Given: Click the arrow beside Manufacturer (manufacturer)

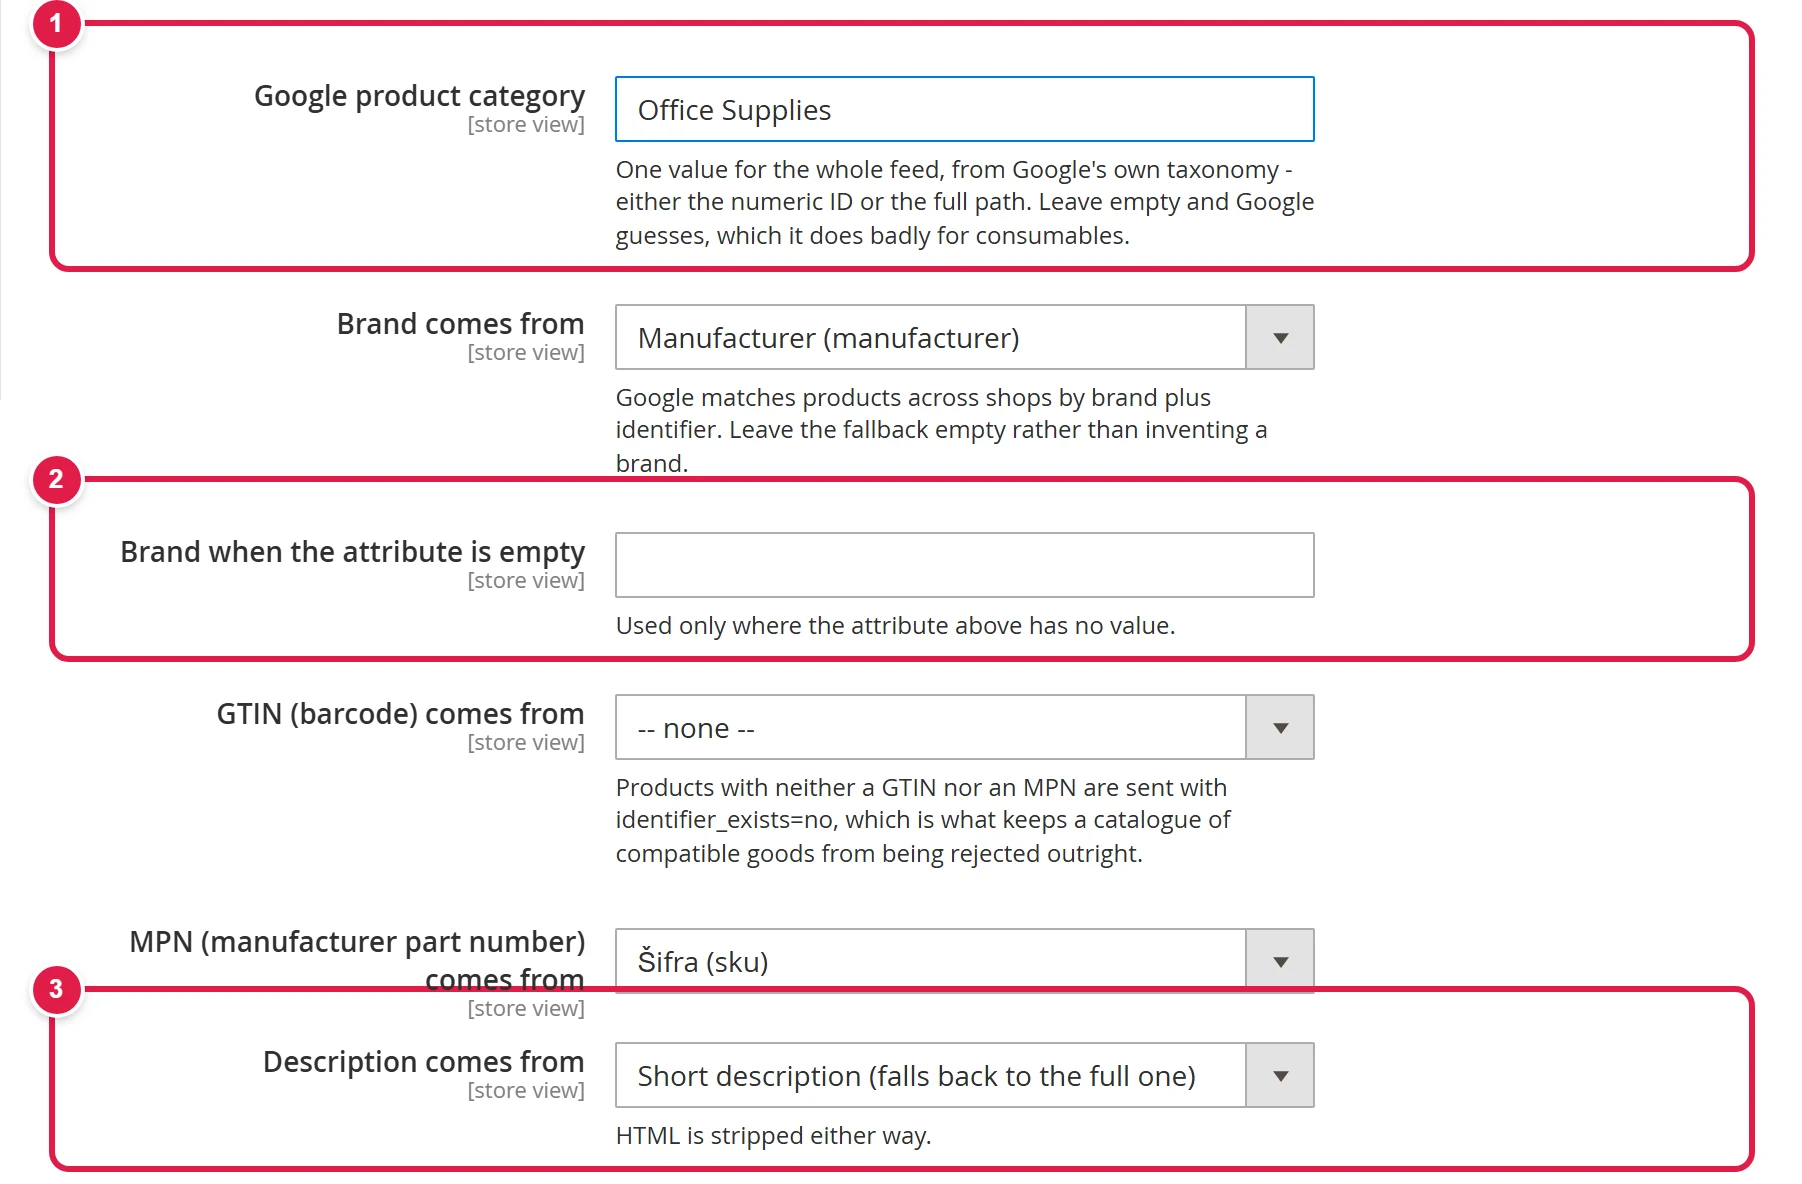Looking at the screenshot, I should [x=1280, y=337].
